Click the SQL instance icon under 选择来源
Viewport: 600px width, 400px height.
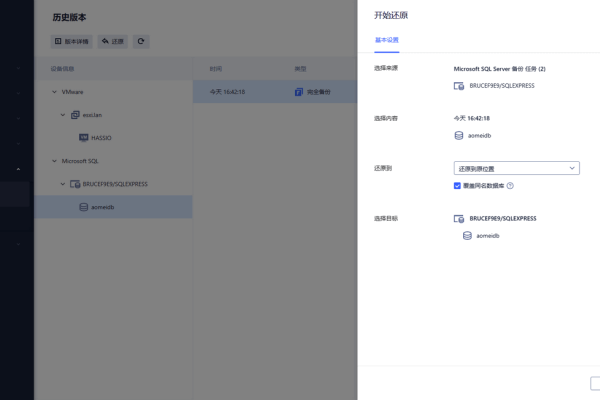pos(459,87)
